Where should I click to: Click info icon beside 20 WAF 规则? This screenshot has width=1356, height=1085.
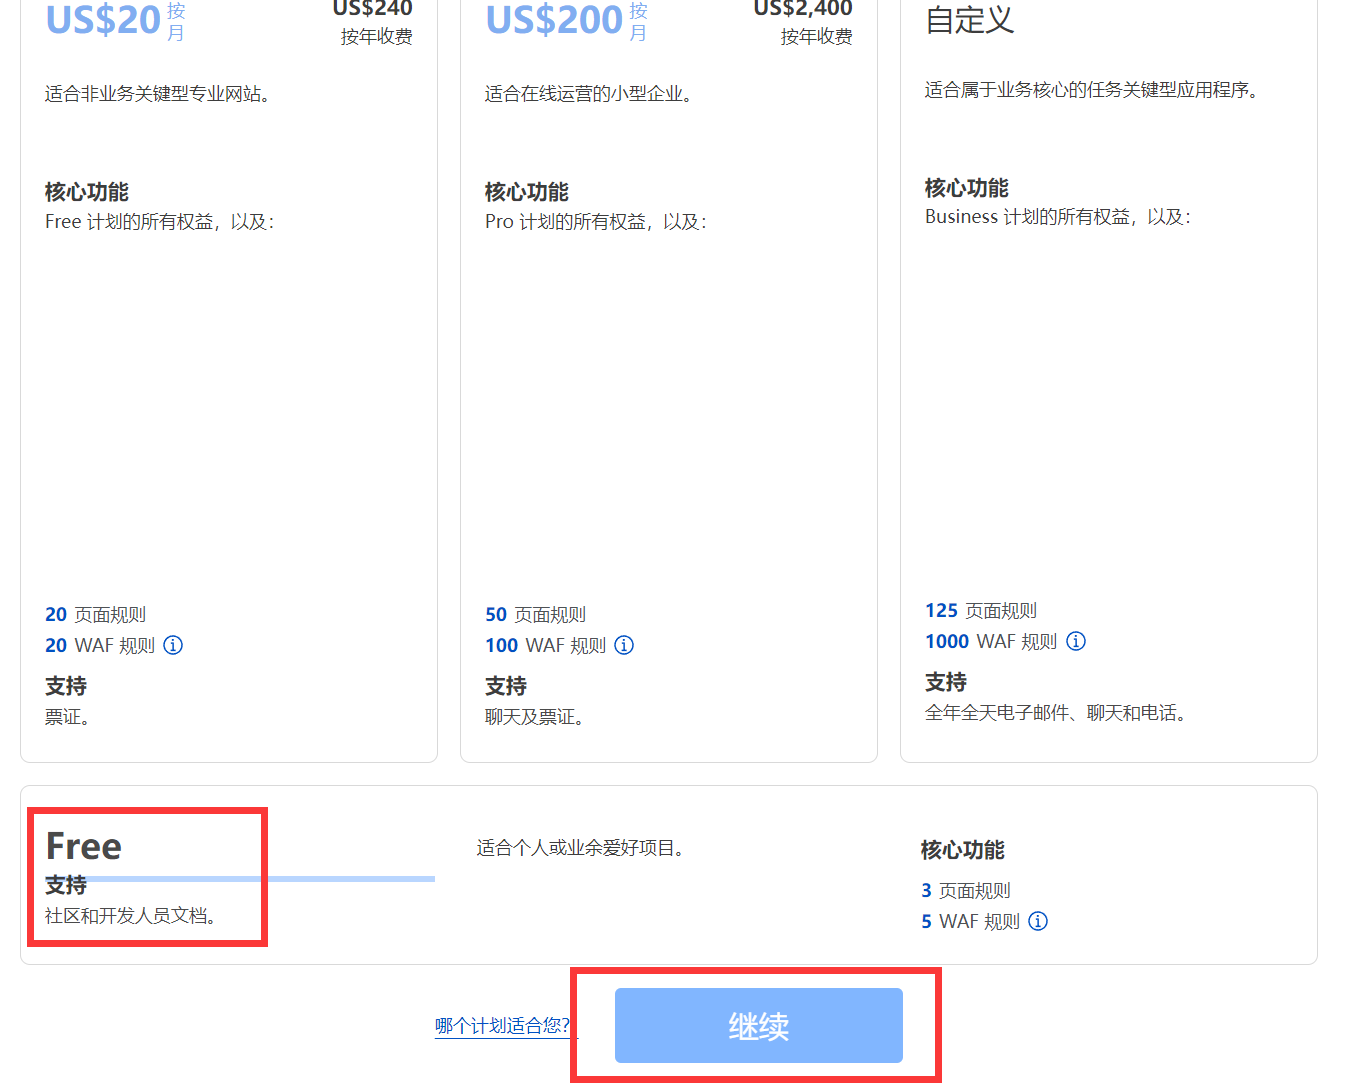coord(173,645)
